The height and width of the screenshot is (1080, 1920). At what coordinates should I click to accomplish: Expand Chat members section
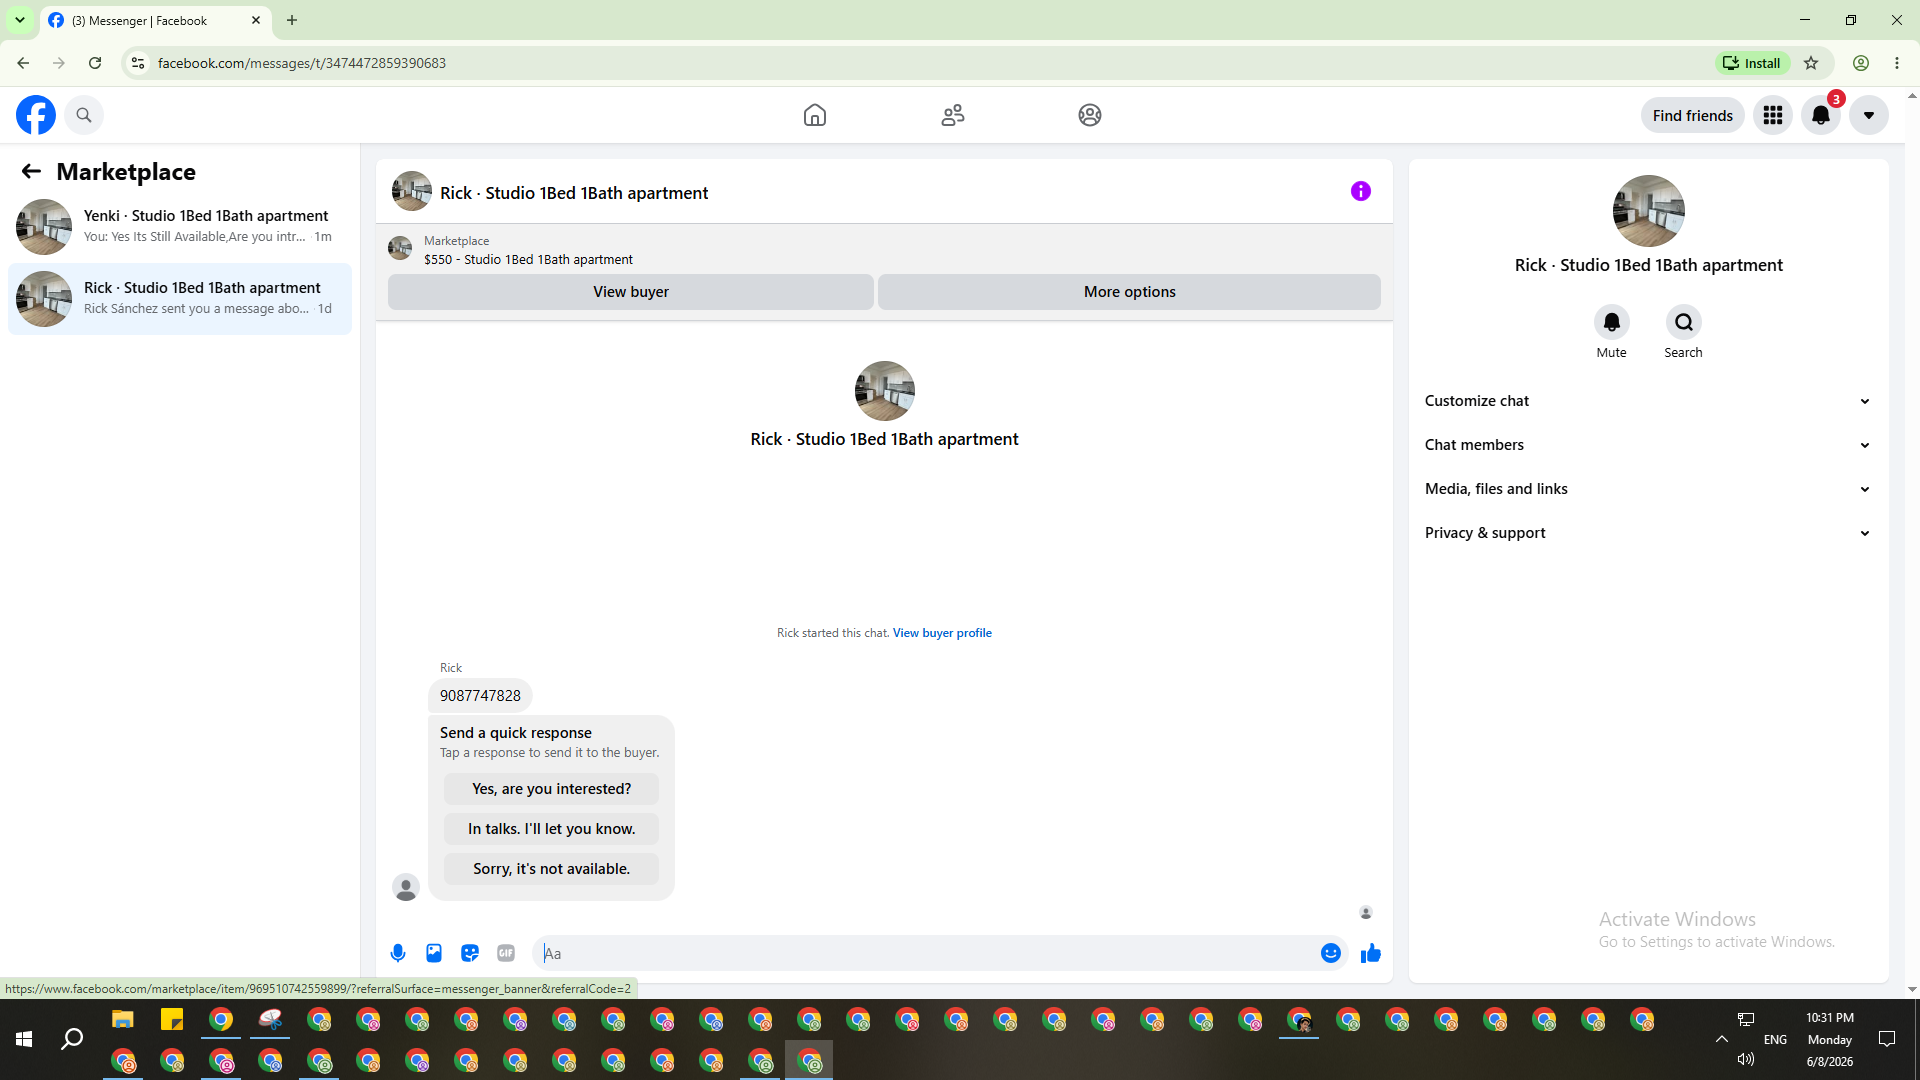(1648, 445)
